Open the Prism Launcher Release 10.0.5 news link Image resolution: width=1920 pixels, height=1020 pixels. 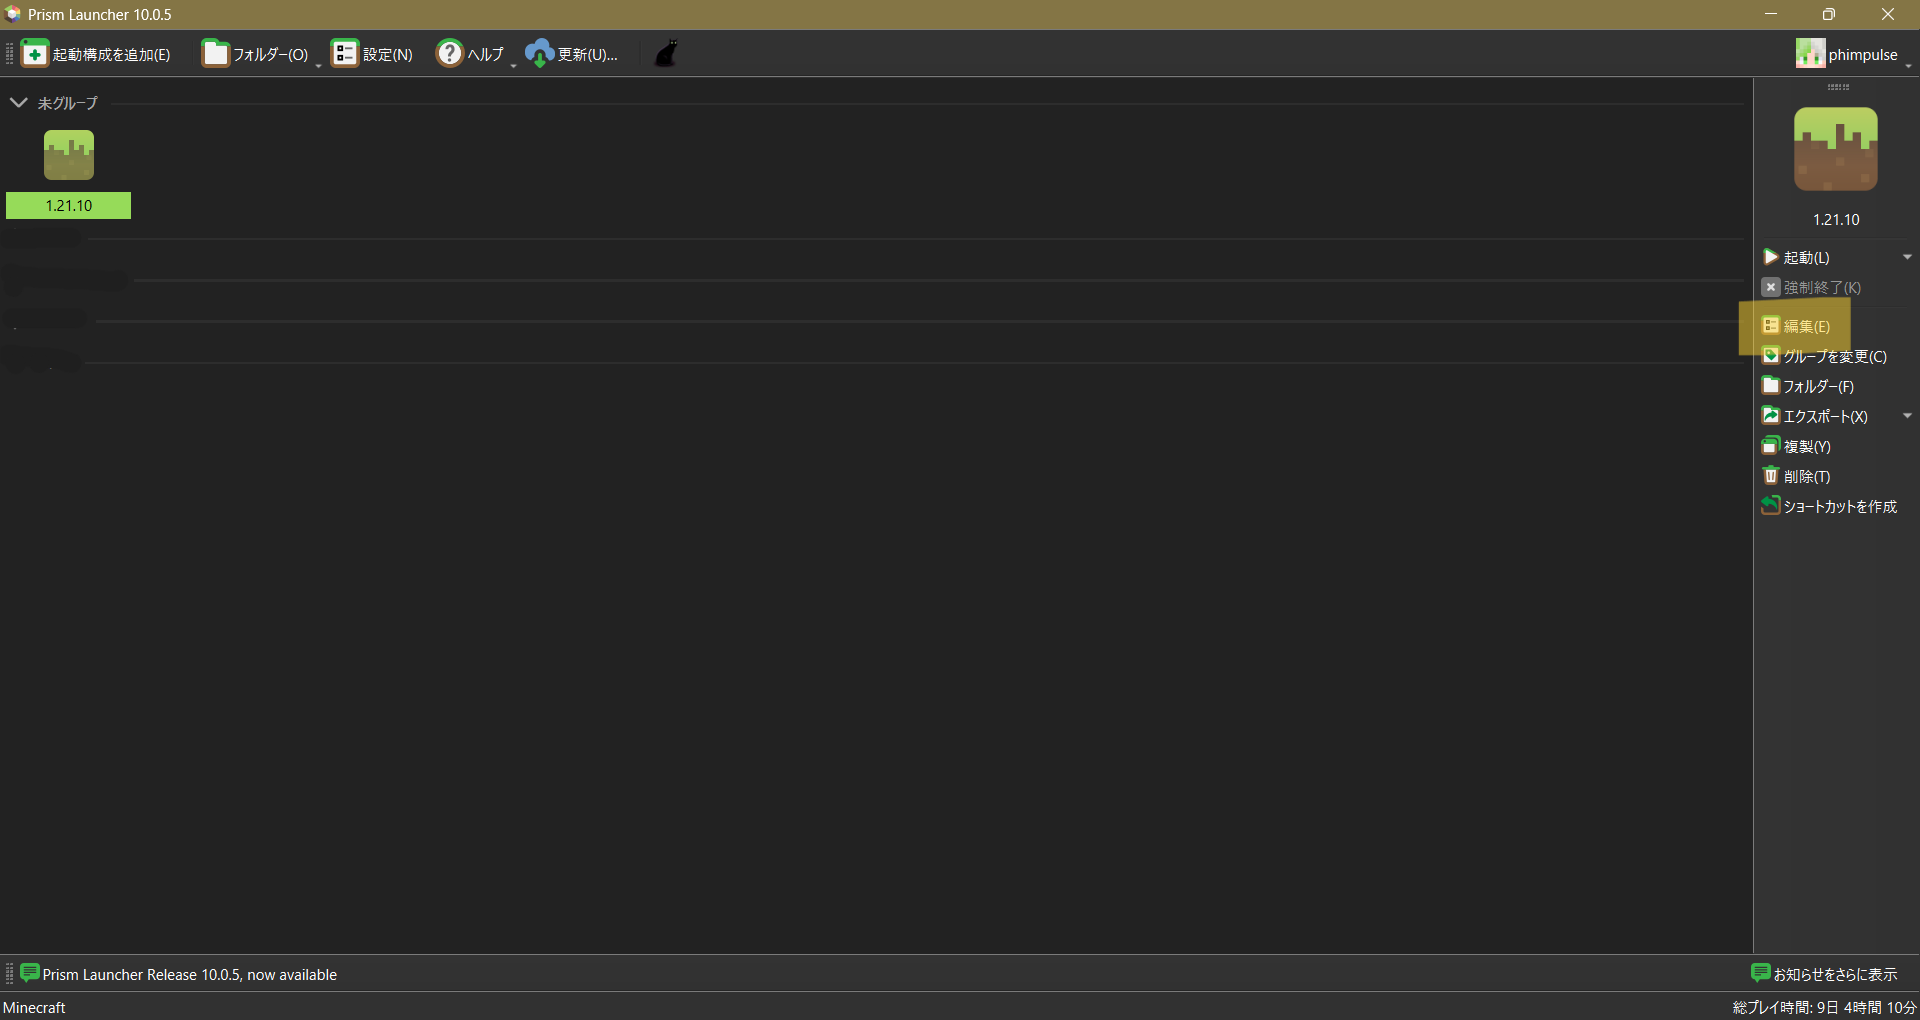click(x=189, y=975)
